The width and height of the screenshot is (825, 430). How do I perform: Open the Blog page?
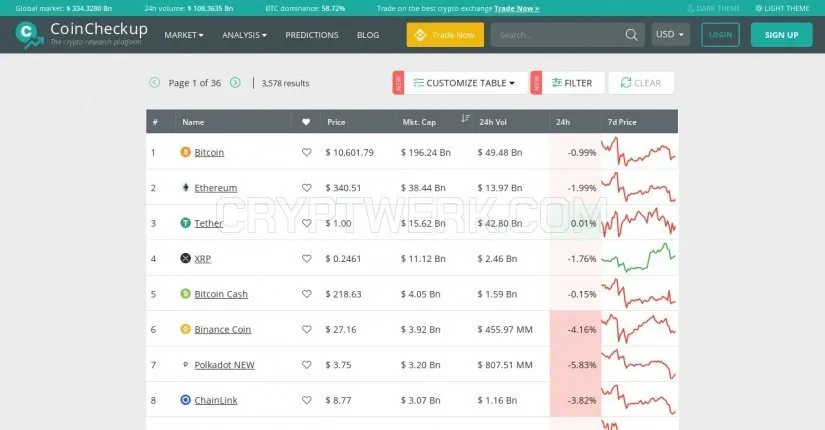pyautogui.click(x=368, y=35)
